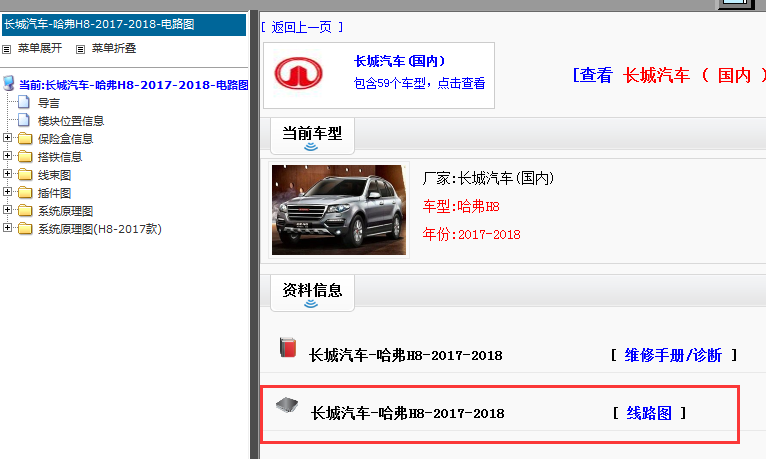
Task: Click the document icon next to 模块位置信息
Action: (23, 120)
